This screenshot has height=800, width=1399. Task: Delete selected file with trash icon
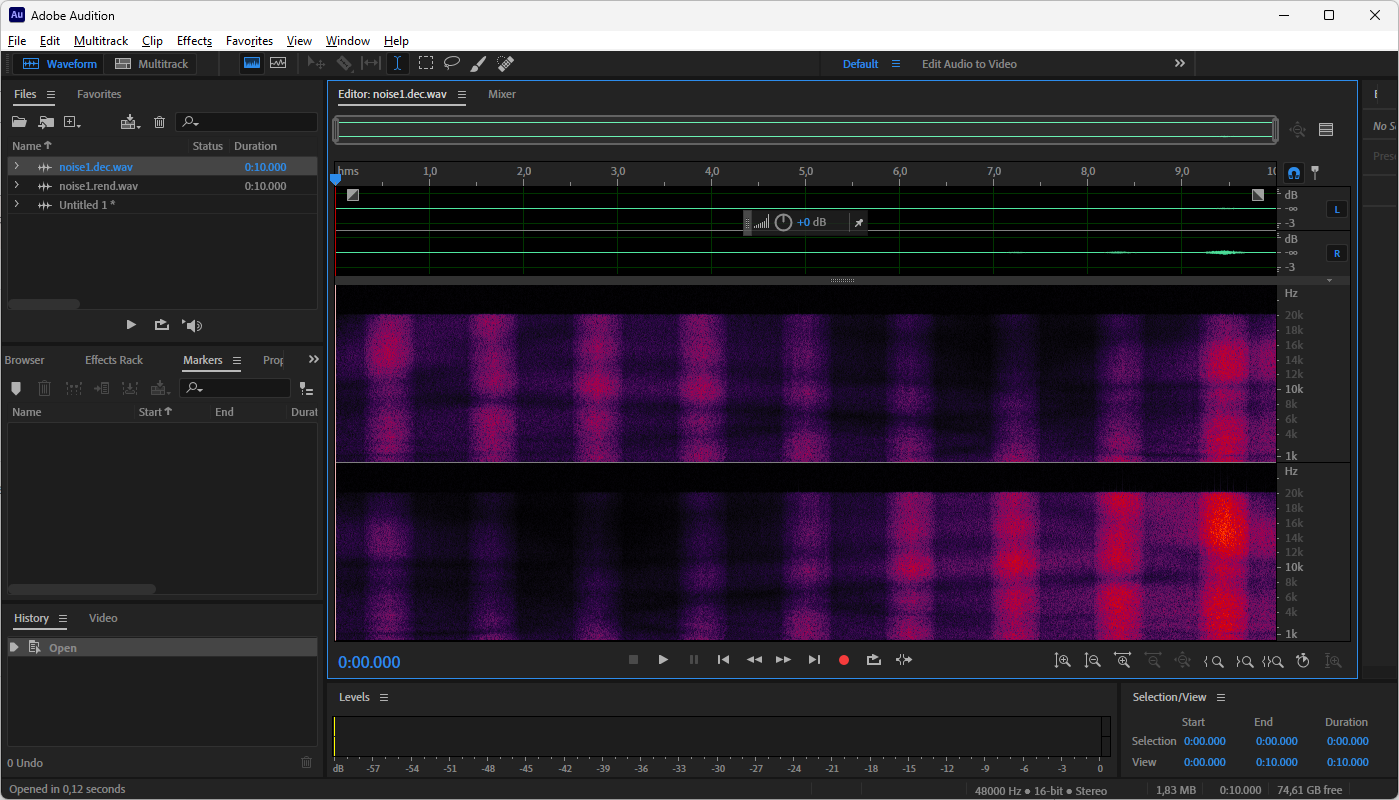click(x=159, y=122)
